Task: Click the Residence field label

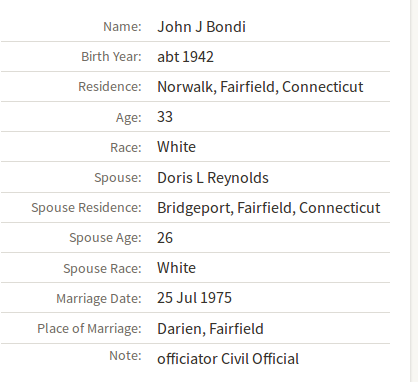Action: click(110, 87)
